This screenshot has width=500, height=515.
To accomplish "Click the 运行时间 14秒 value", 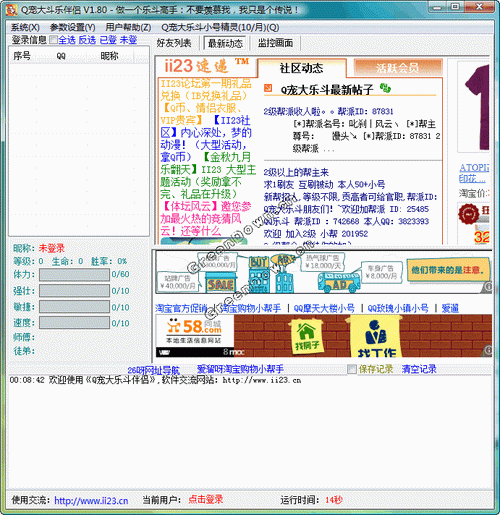I will tap(333, 500).
